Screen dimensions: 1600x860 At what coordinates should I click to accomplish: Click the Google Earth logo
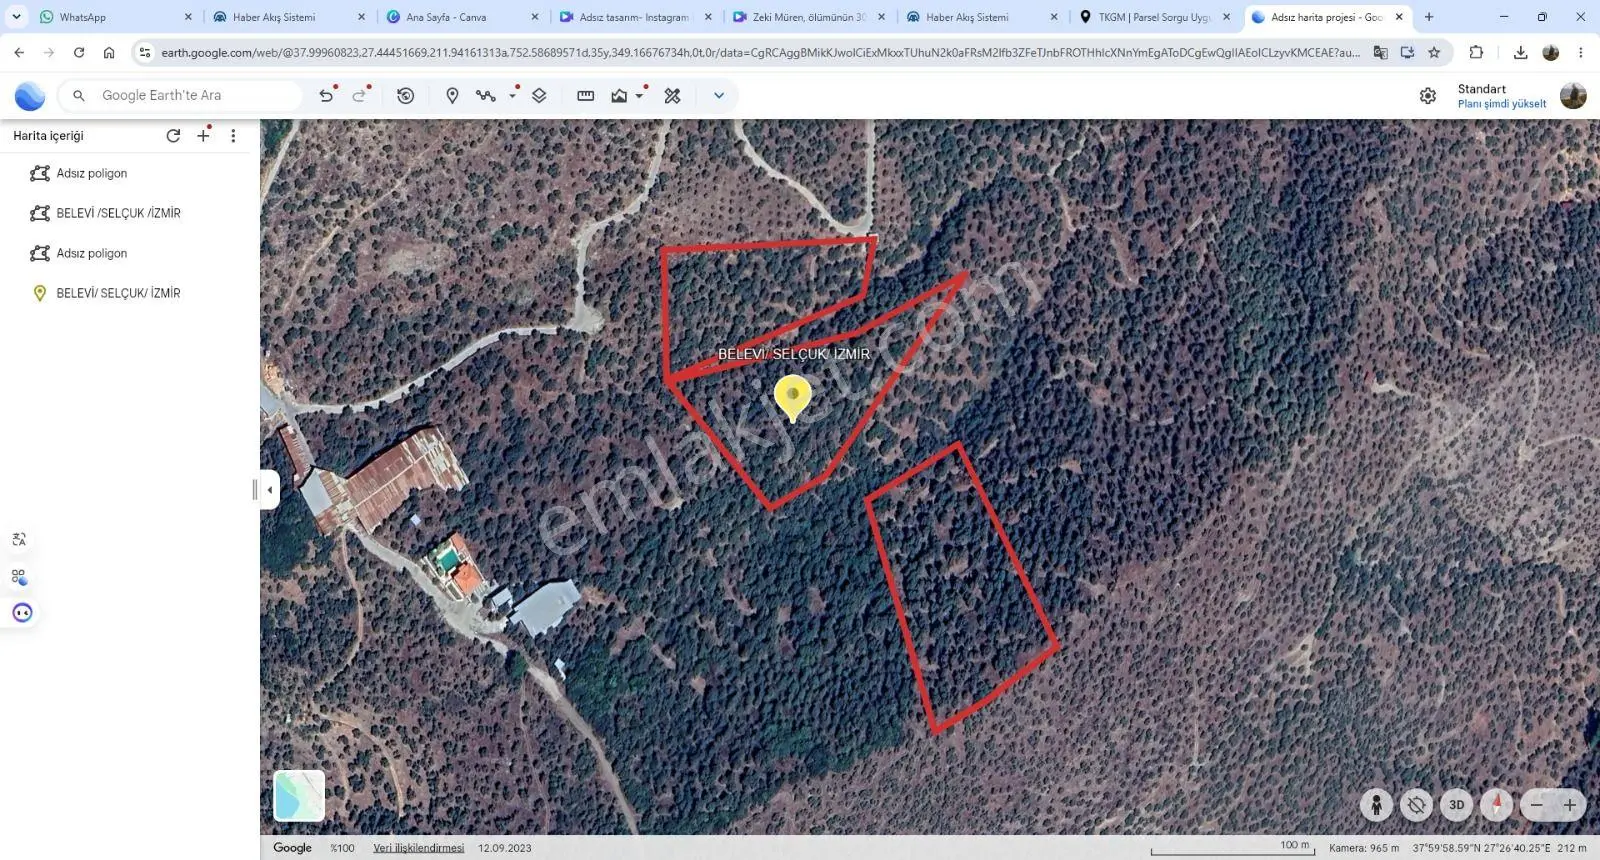(x=30, y=96)
